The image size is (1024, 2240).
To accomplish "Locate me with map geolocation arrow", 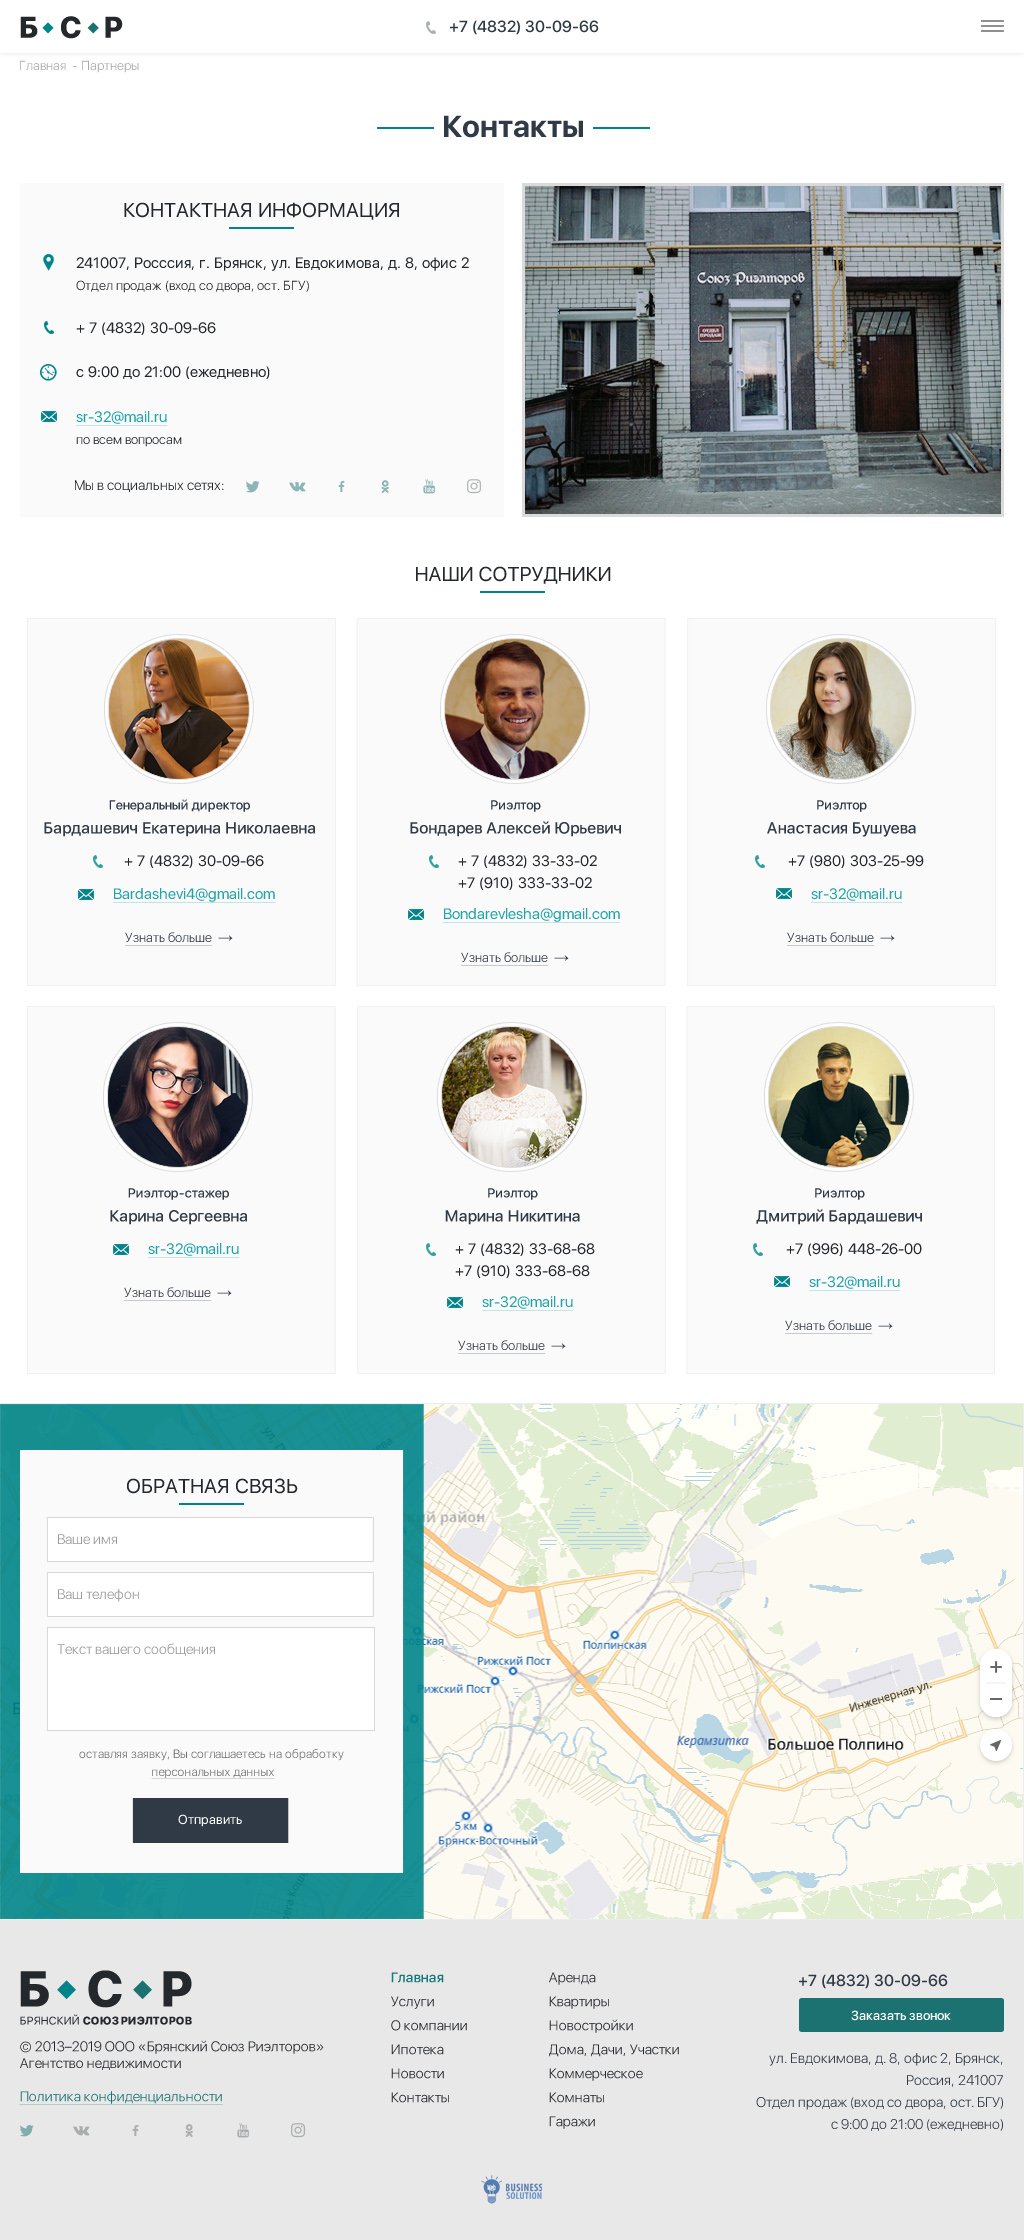I will (996, 1745).
